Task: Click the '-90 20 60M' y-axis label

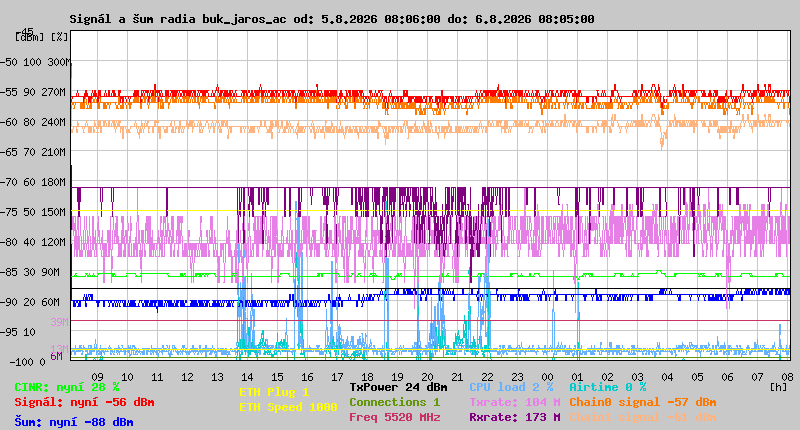Action: [x=30, y=302]
